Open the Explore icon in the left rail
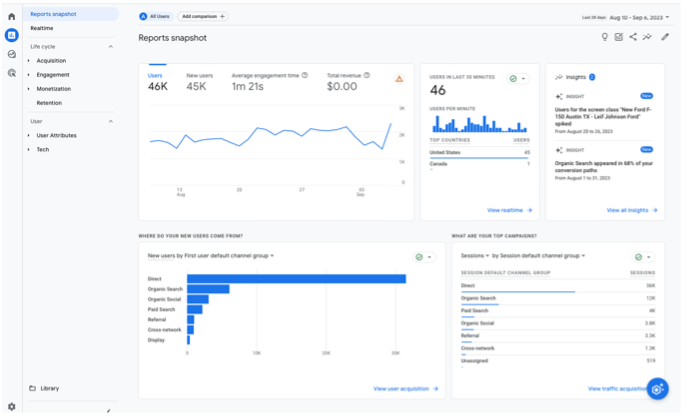The height and width of the screenshot is (415, 684). (11, 54)
